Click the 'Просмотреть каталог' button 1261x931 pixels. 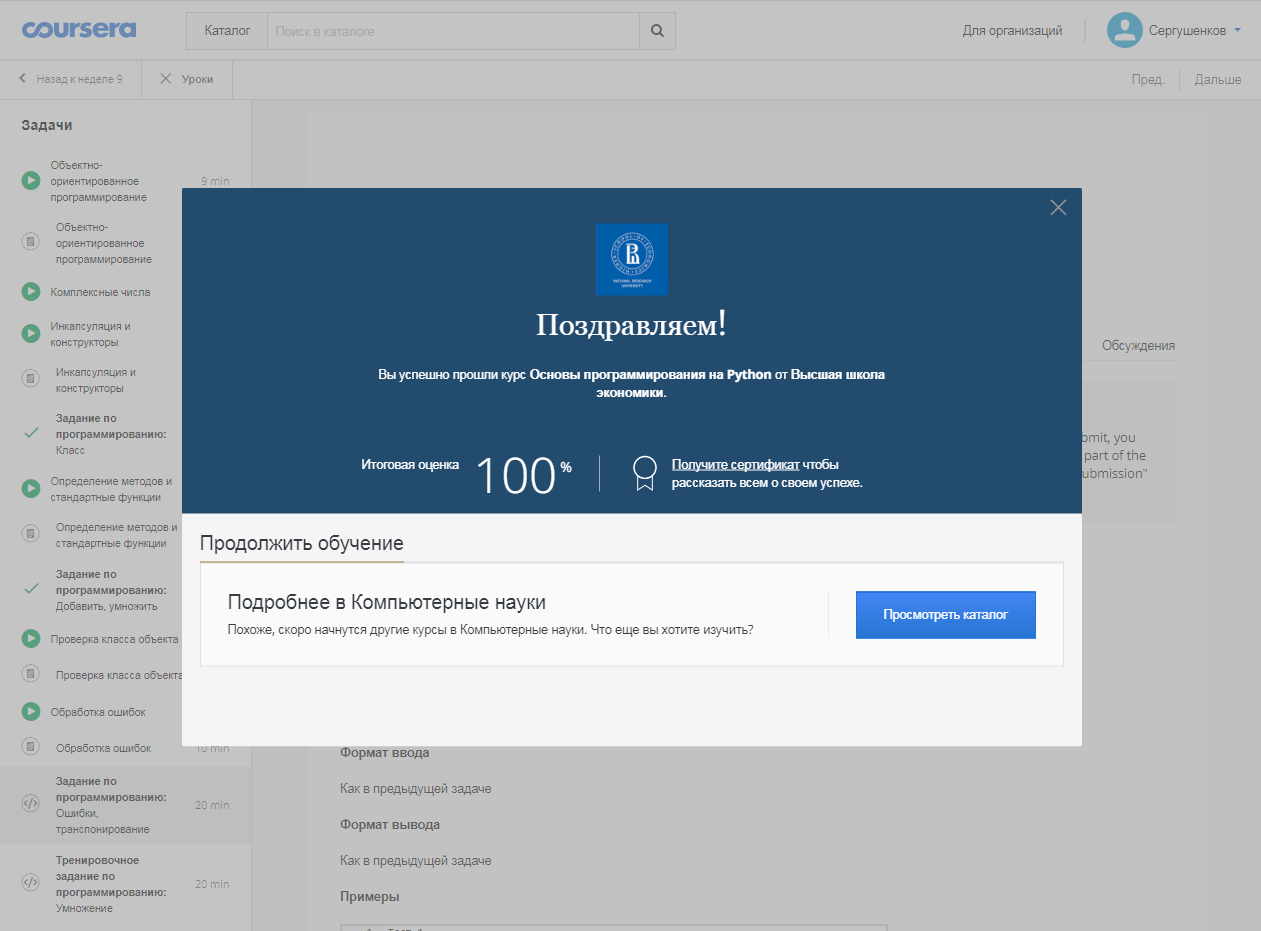coord(945,615)
